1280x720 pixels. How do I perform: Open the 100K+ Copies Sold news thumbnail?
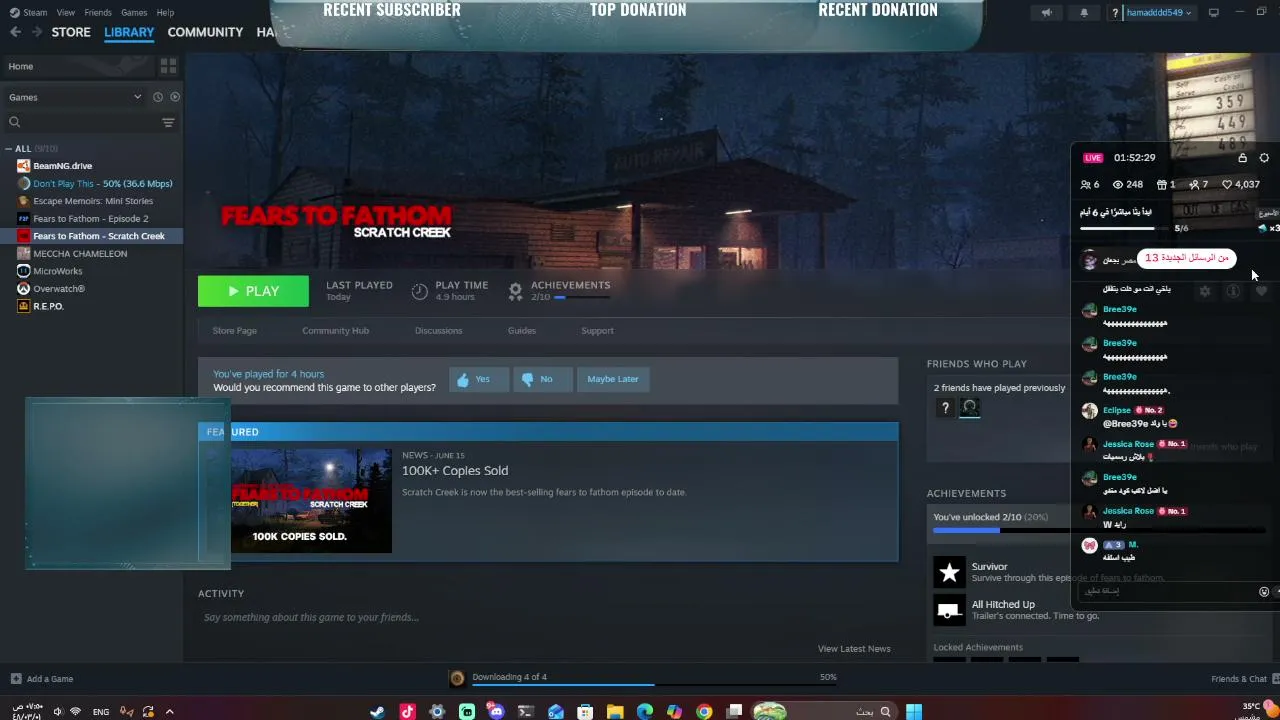pyautogui.click(x=311, y=500)
